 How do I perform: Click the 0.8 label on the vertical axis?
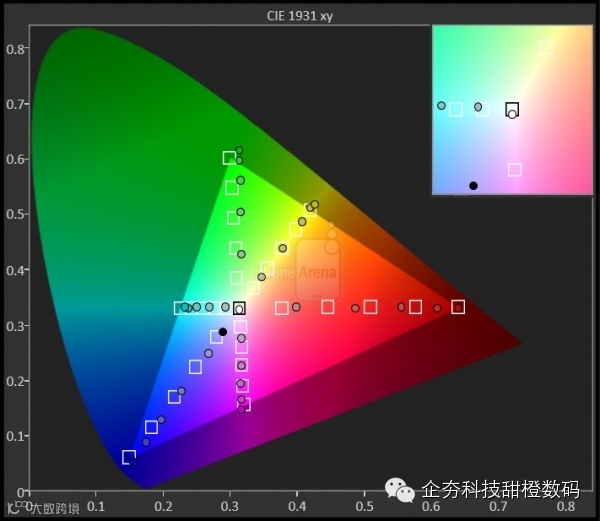coord(16,49)
